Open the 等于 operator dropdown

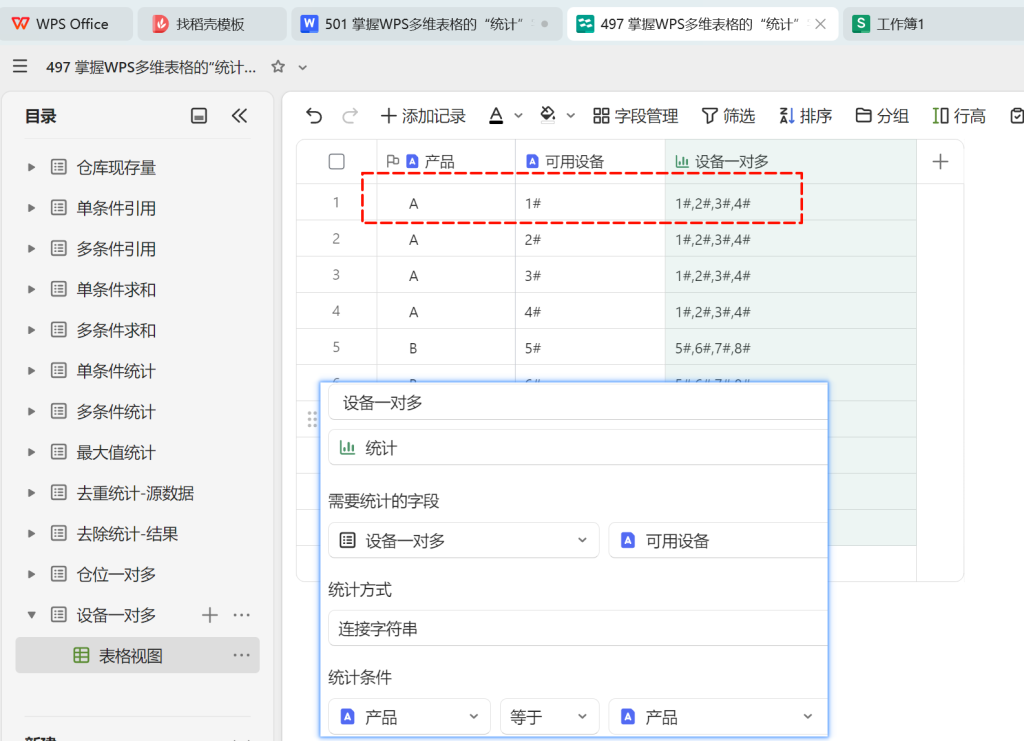tap(549, 717)
